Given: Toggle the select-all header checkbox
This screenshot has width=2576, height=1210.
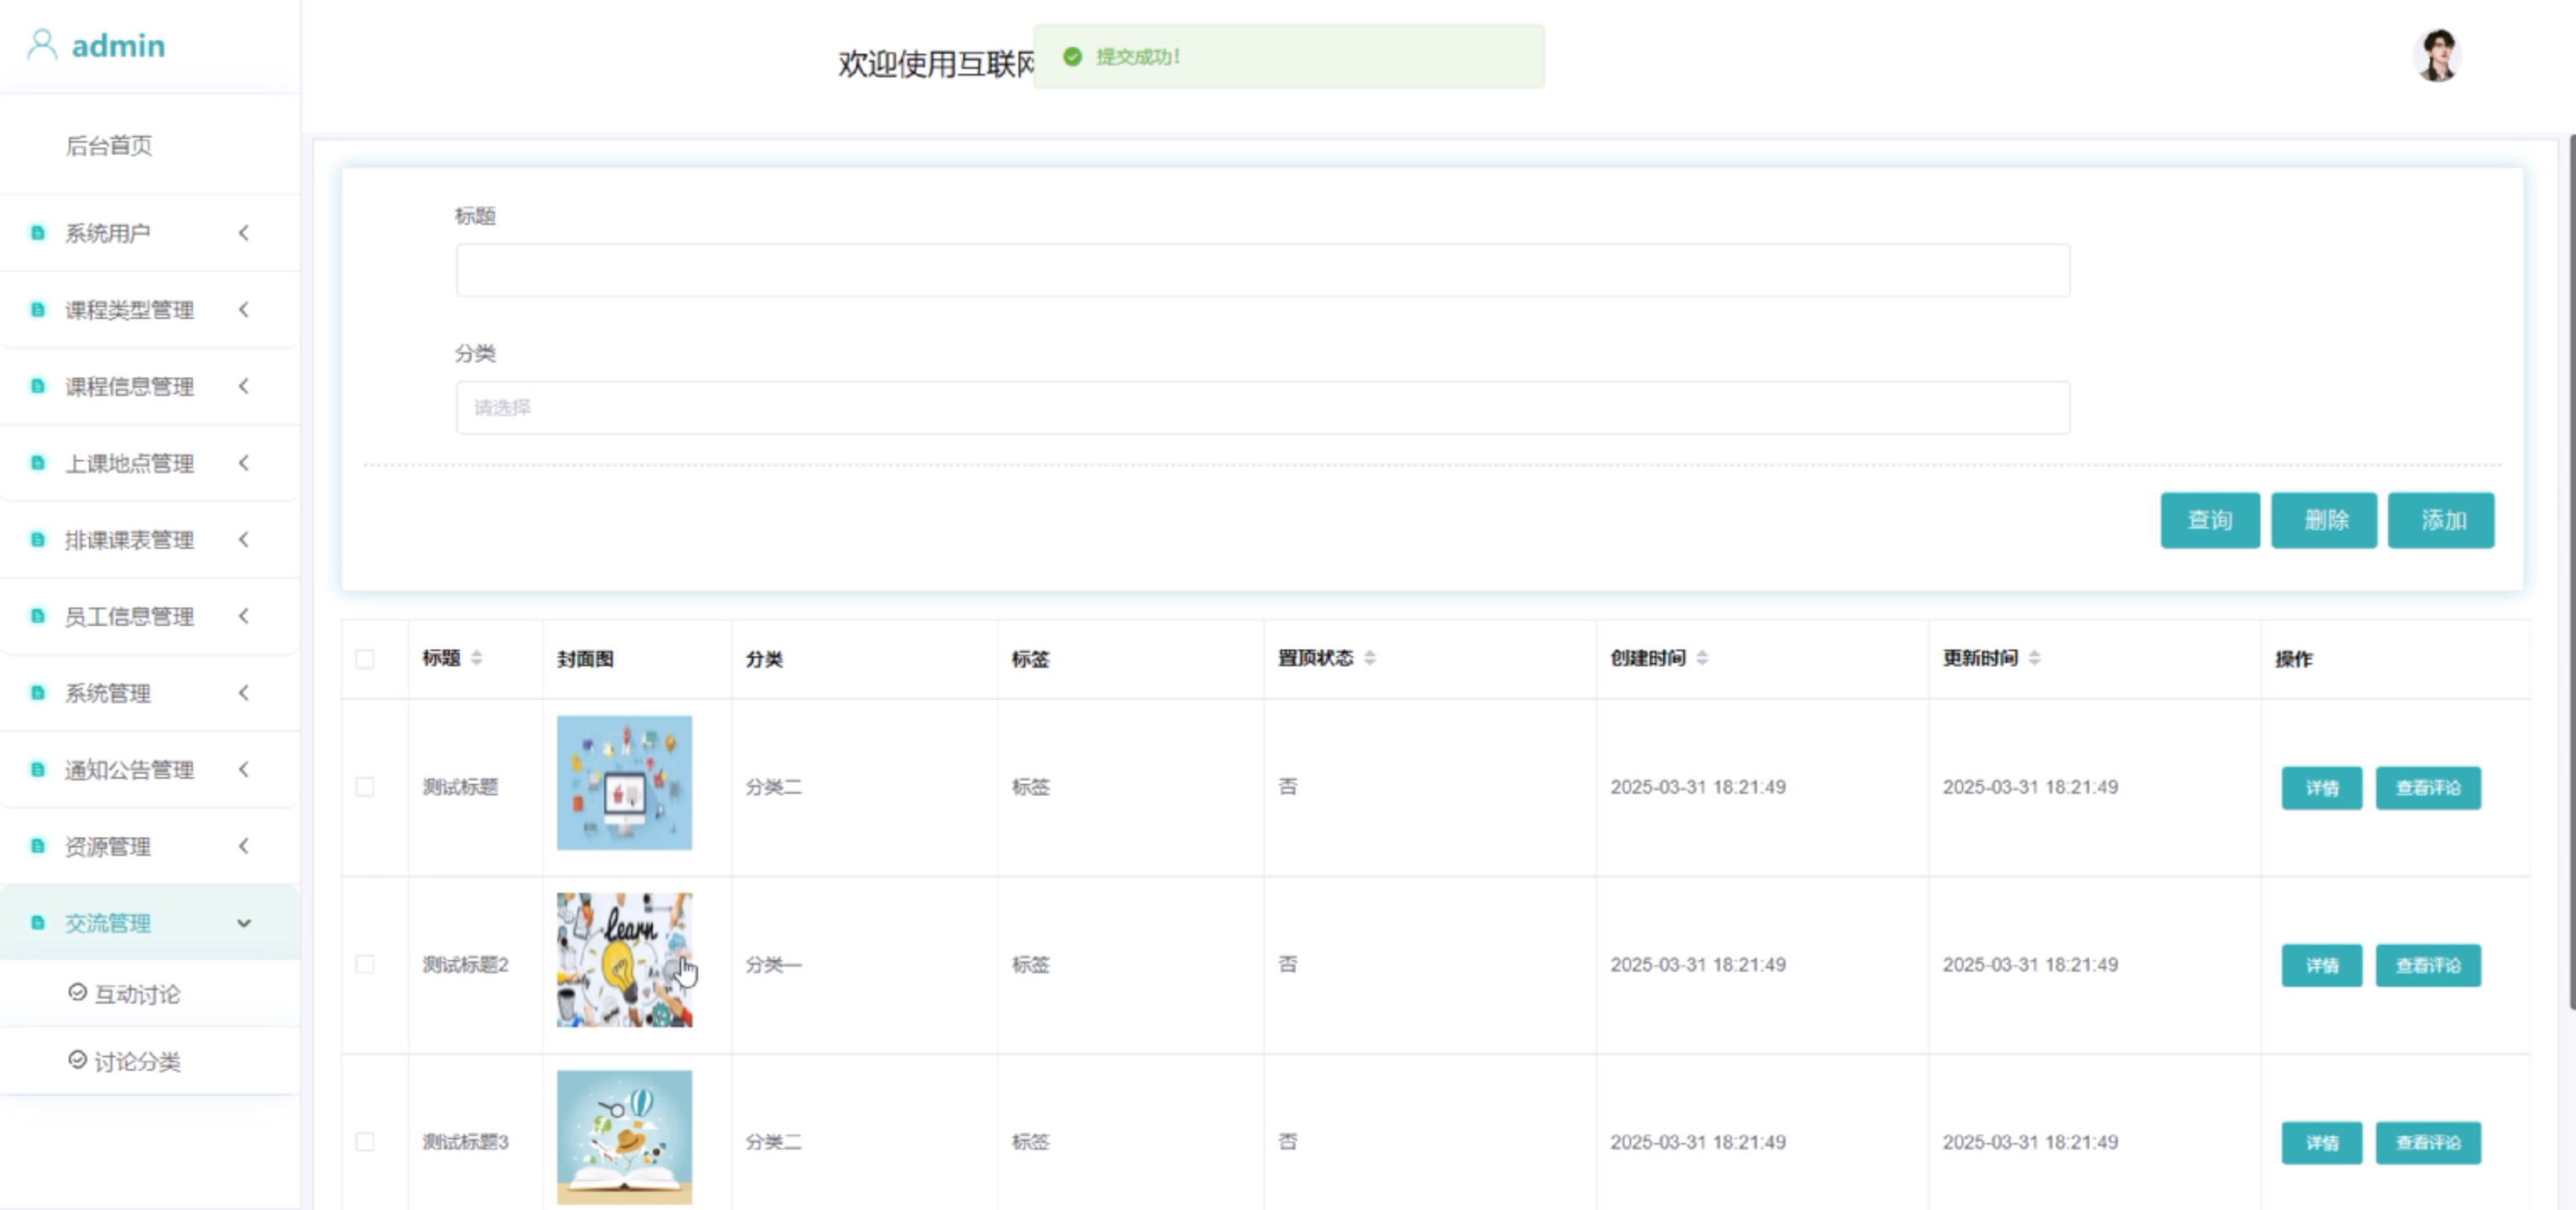Looking at the screenshot, I should coord(365,659).
